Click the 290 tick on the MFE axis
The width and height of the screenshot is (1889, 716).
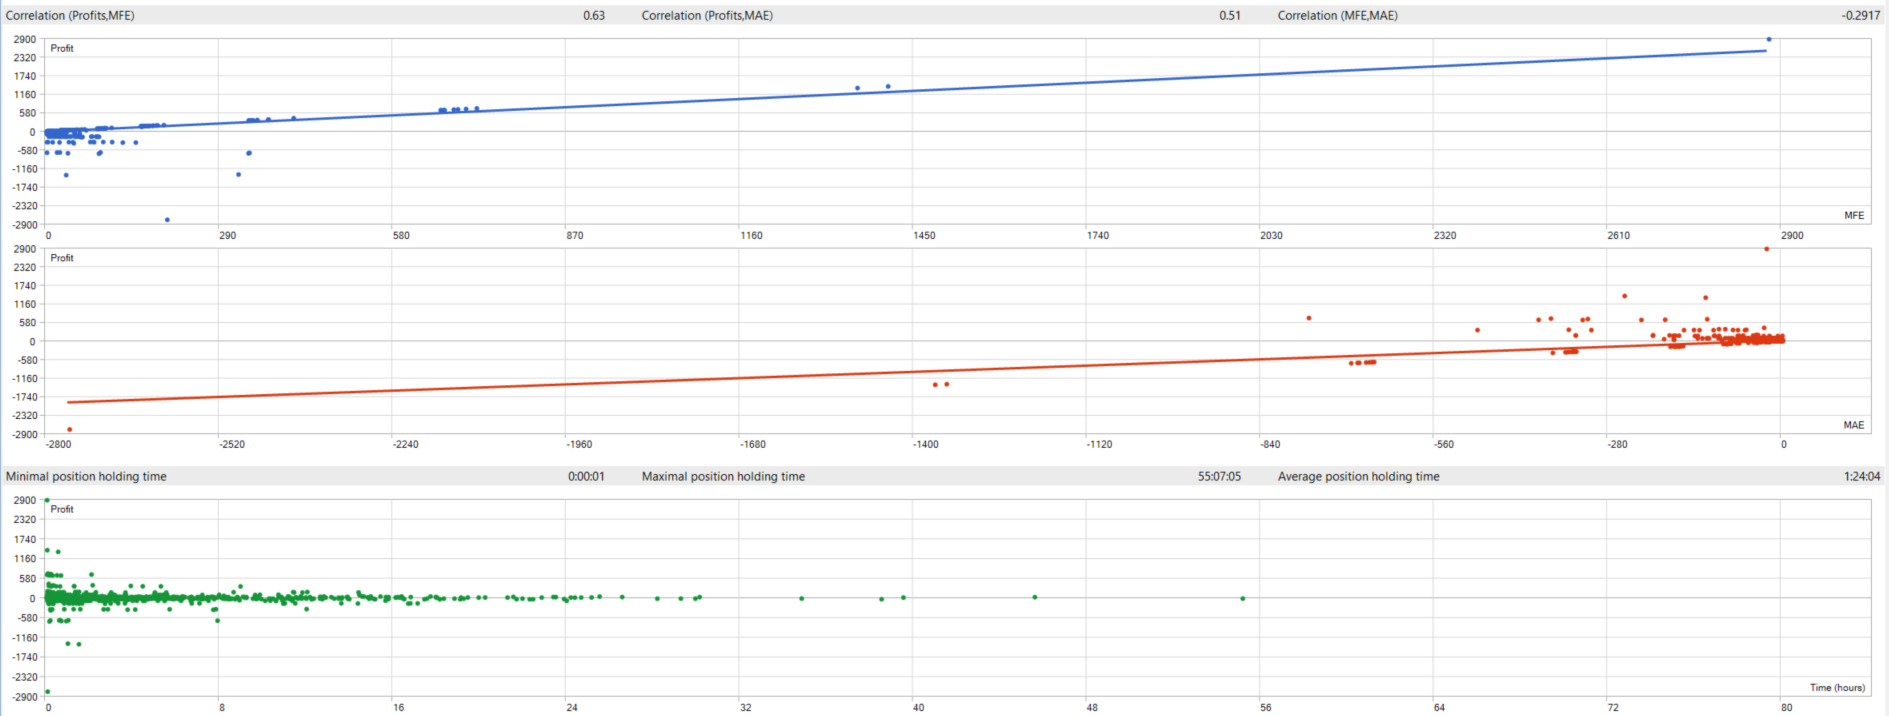[x=227, y=235]
